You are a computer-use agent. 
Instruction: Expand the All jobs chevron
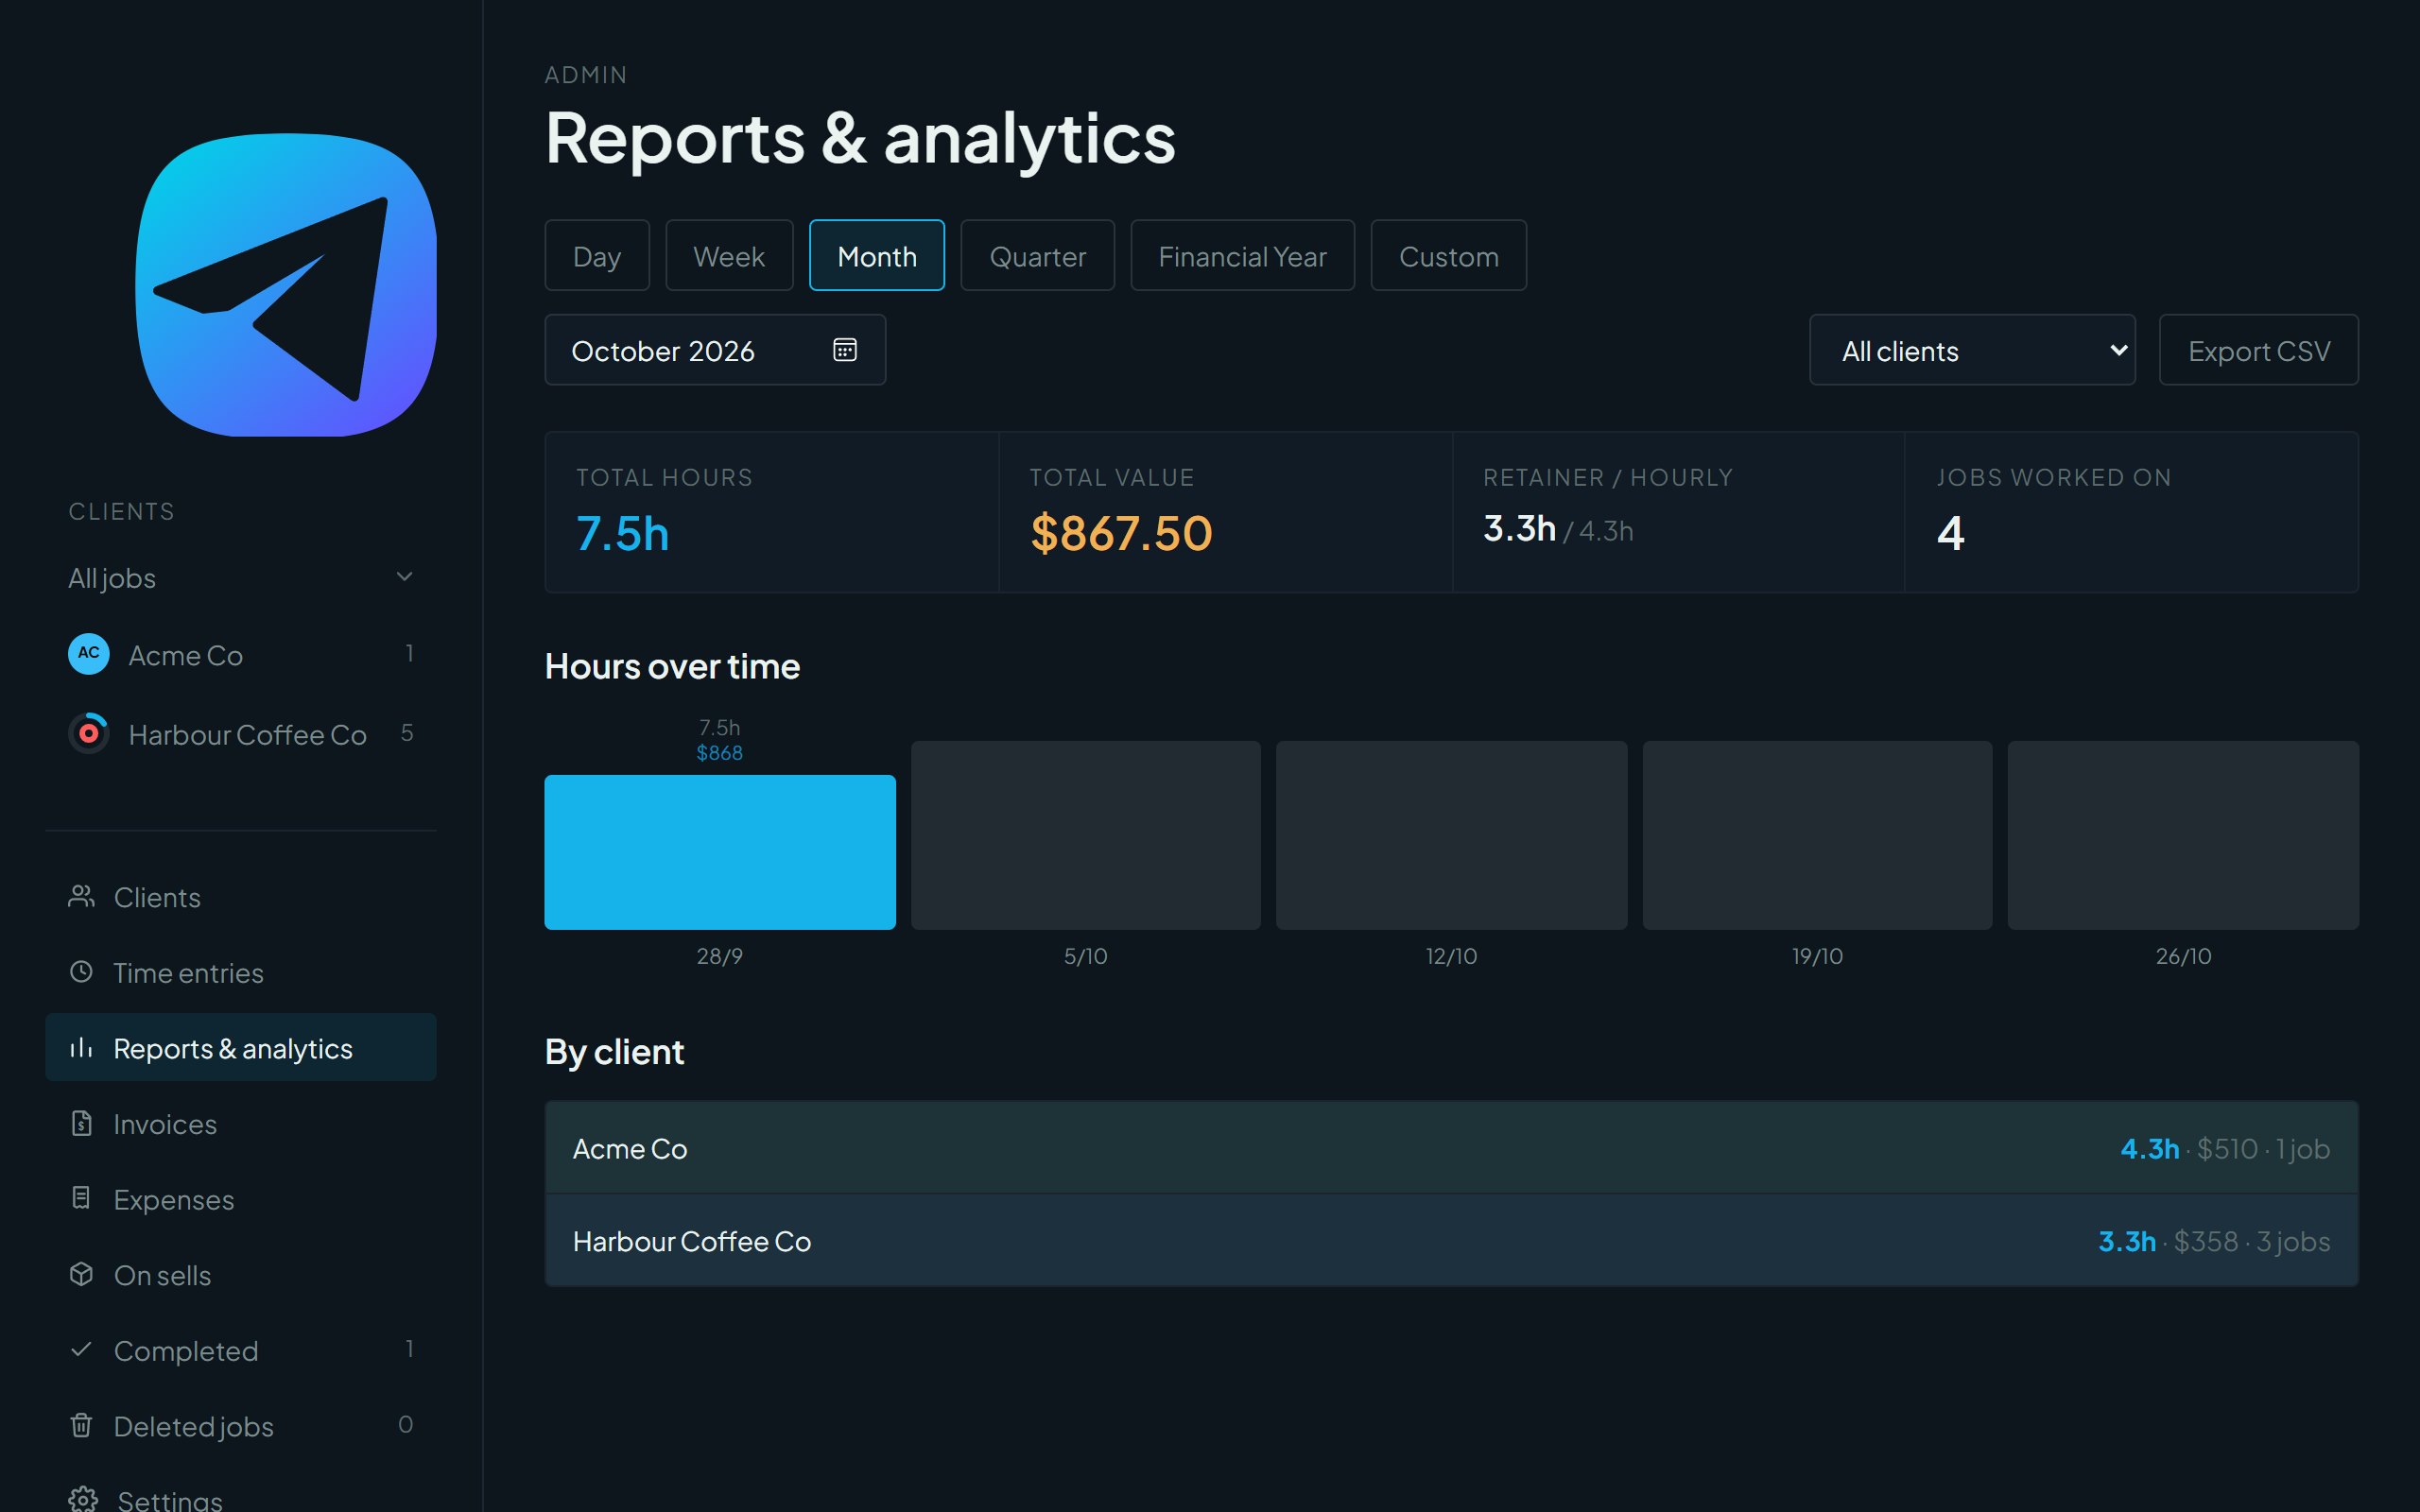click(x=405, y=576)
